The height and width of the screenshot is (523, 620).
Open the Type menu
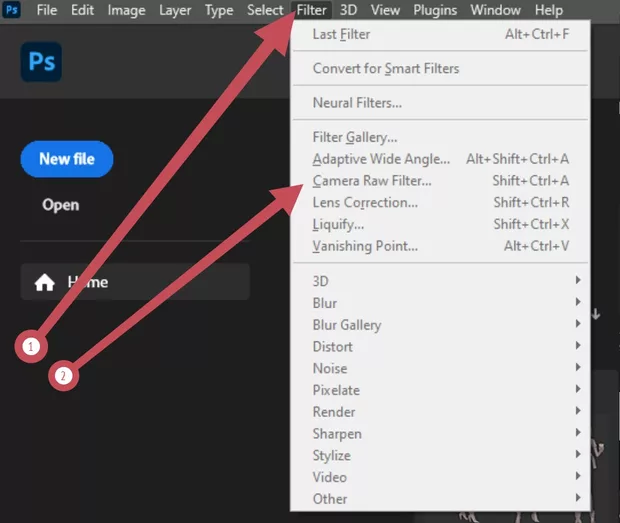point(219,10)
